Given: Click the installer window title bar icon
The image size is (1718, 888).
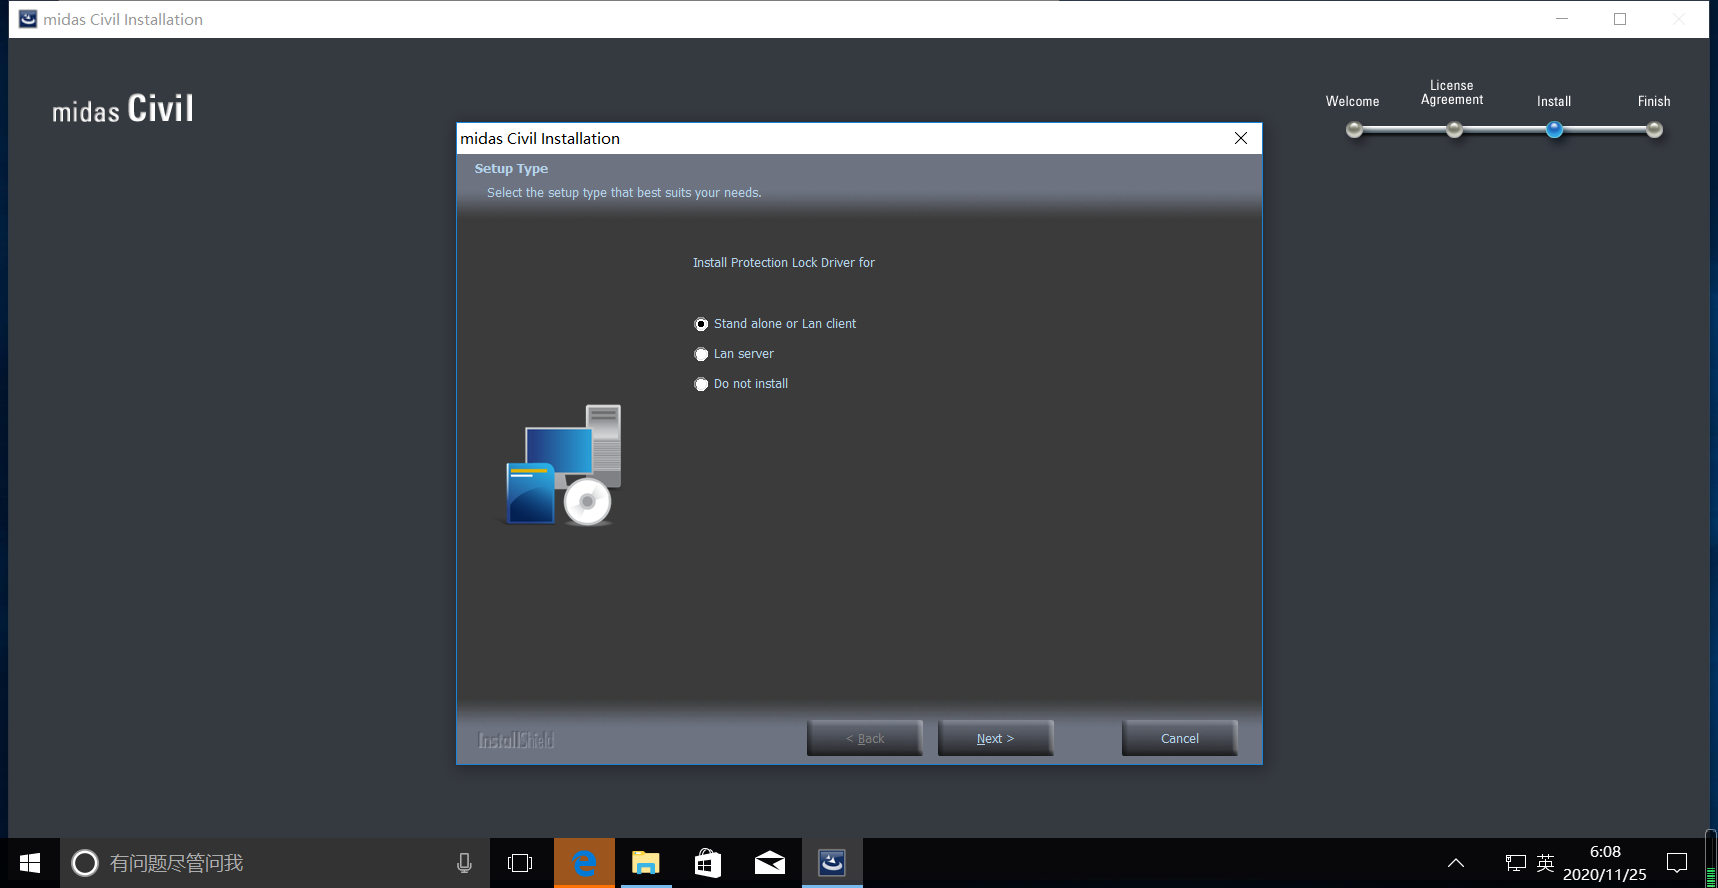Looking at the screenshot, I should pyautogui.click(x=28, y=19).
